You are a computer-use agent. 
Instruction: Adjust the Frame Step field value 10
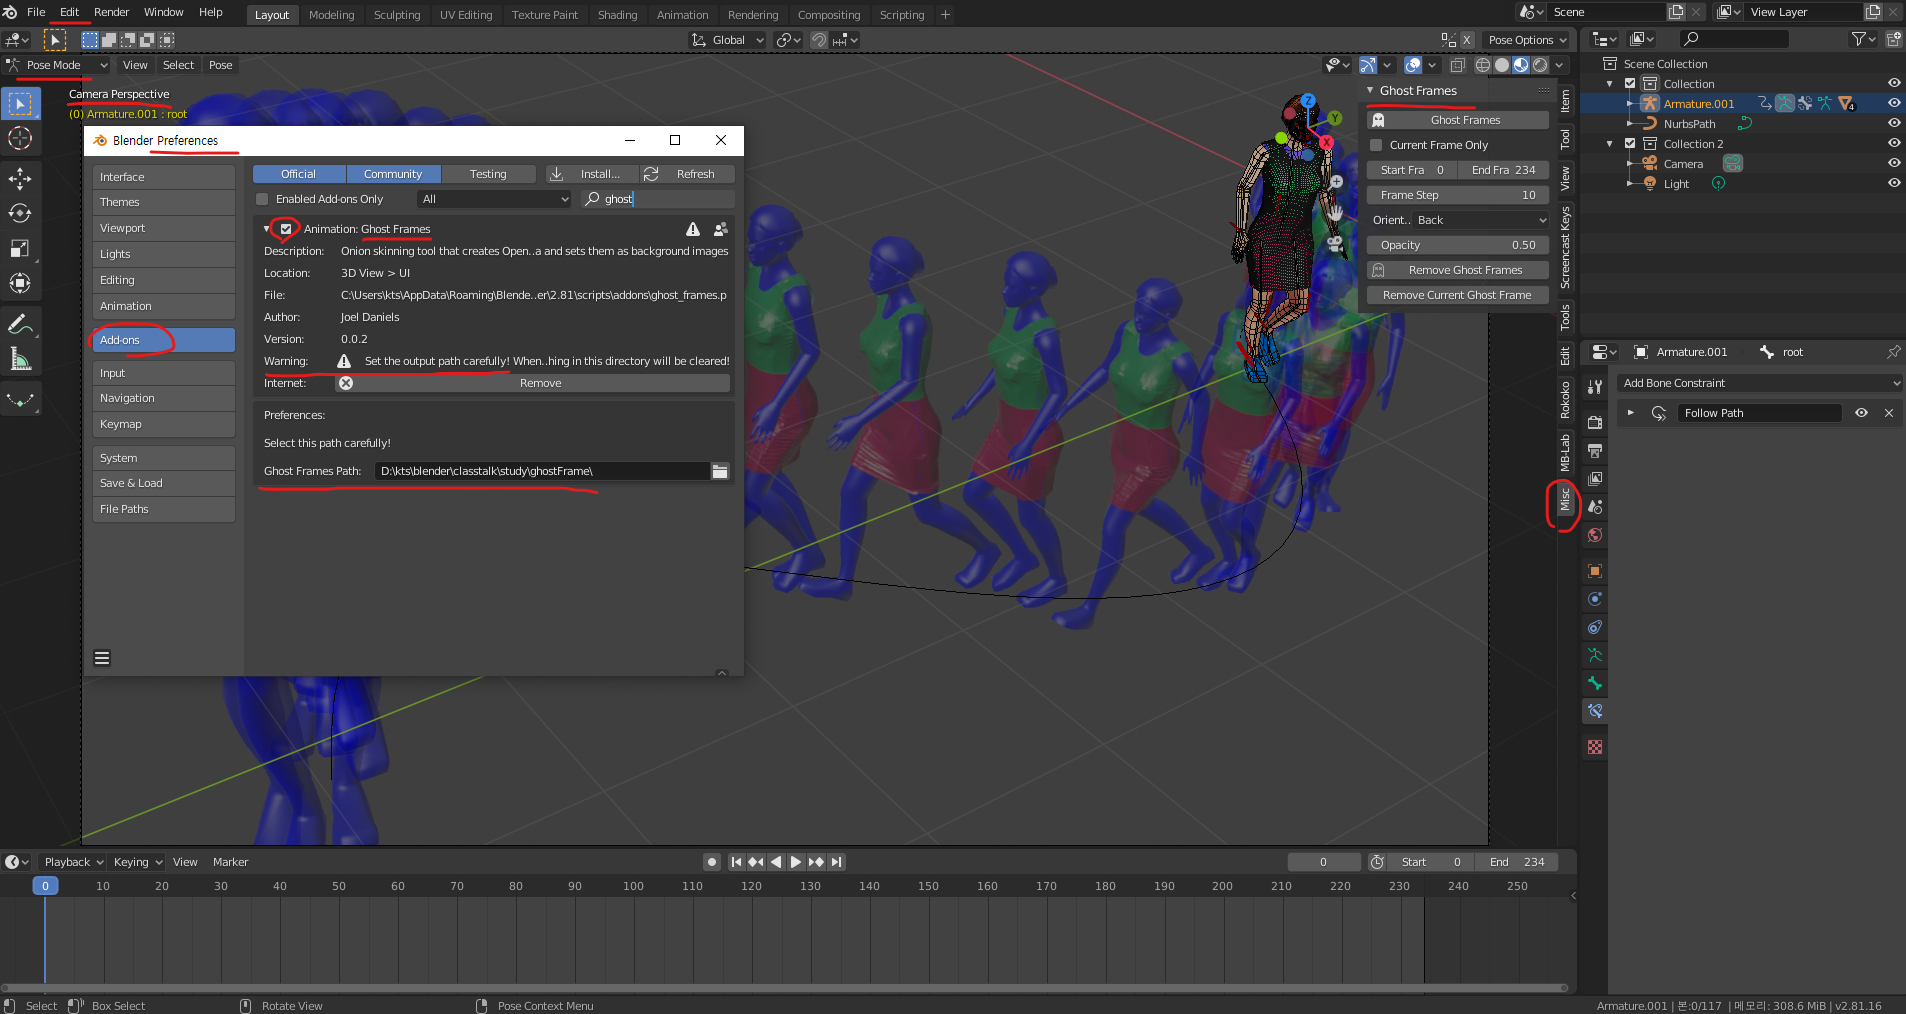point(1458,195)
